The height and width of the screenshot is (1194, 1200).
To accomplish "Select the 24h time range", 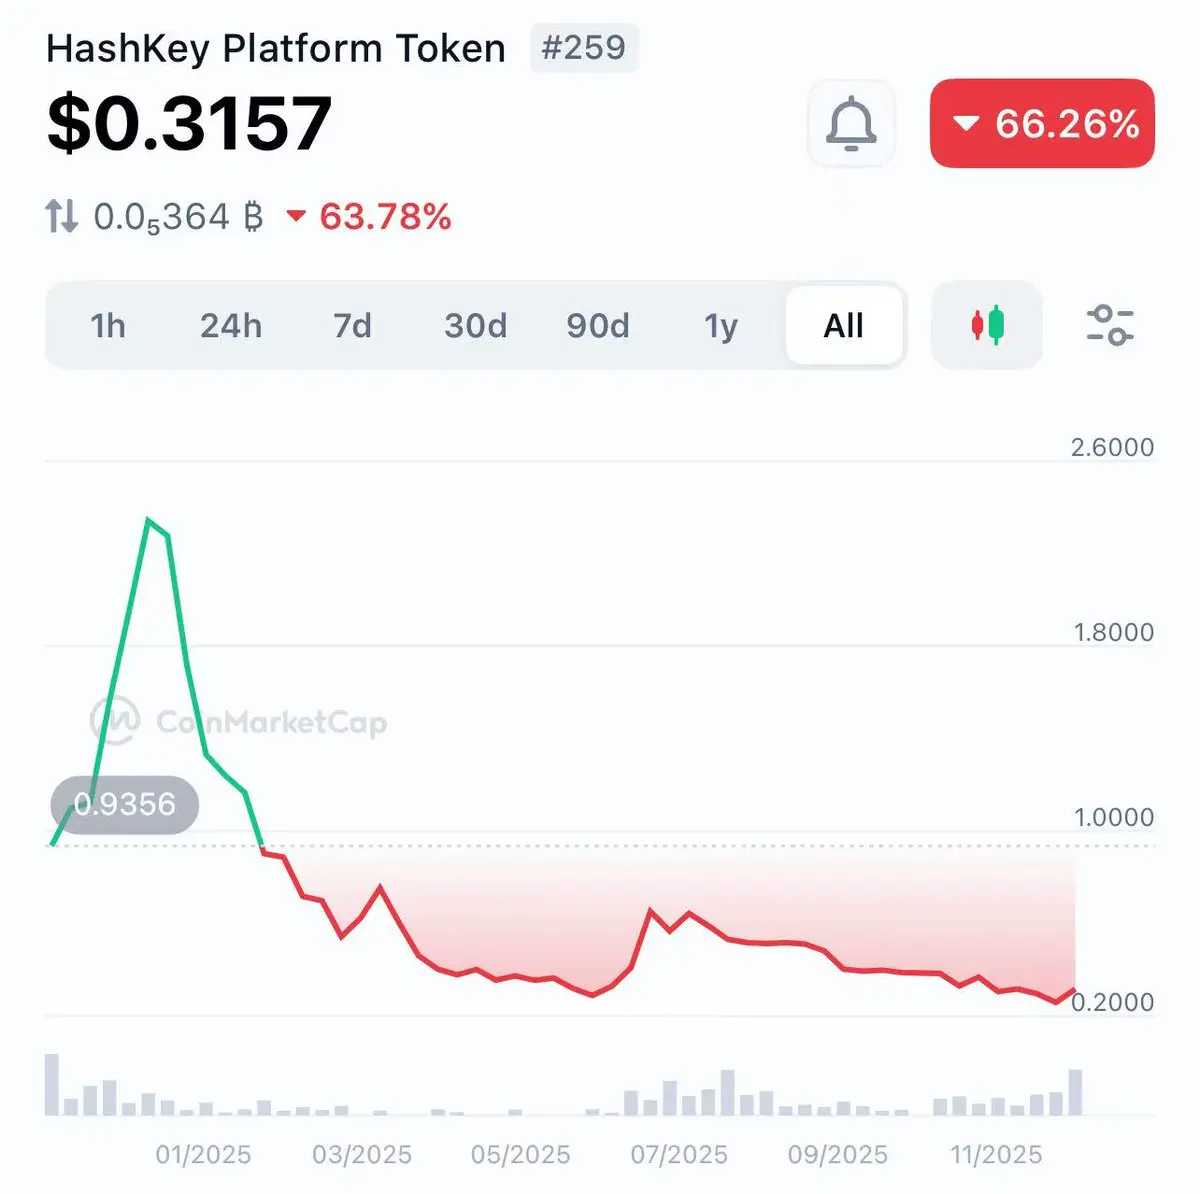I will tap(231, 326).
